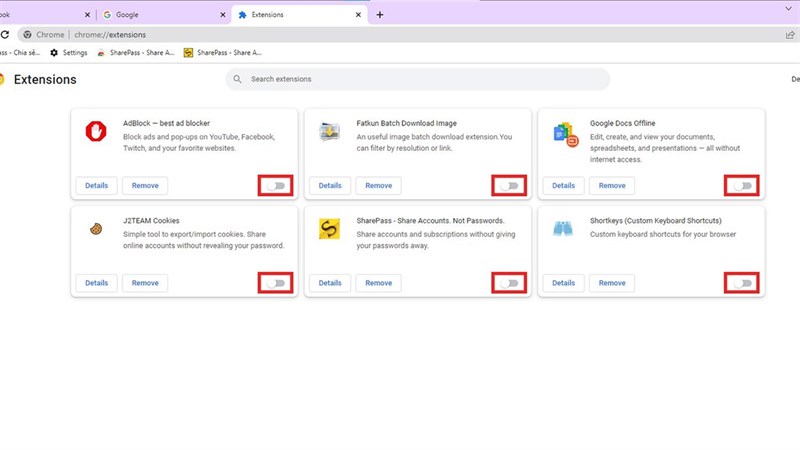Open Google Docs Offline Details
Viewport: 800px width, 450px height.
[x=563, y=186]
